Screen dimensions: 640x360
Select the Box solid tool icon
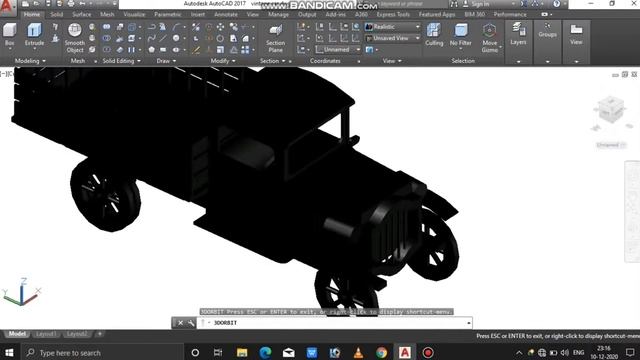[9, 30]
